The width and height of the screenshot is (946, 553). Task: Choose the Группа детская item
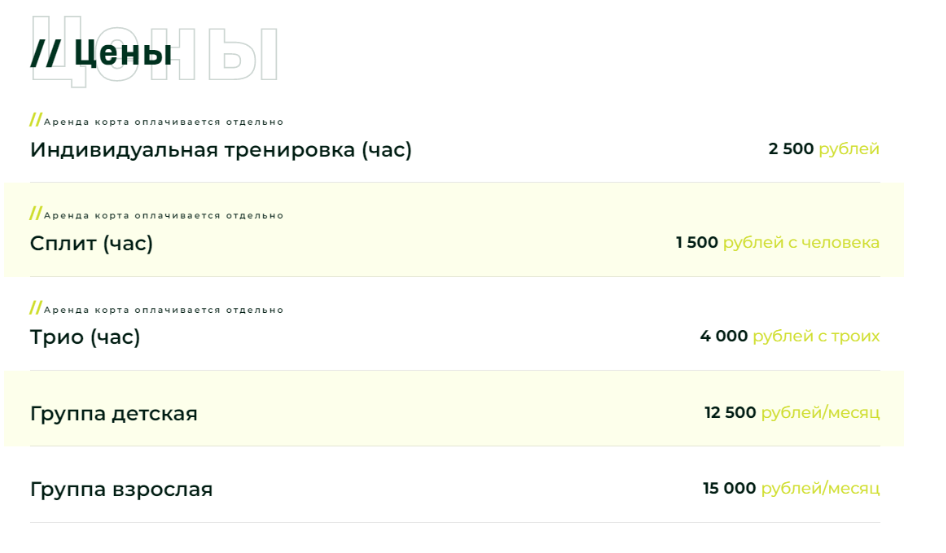(114, 413)
